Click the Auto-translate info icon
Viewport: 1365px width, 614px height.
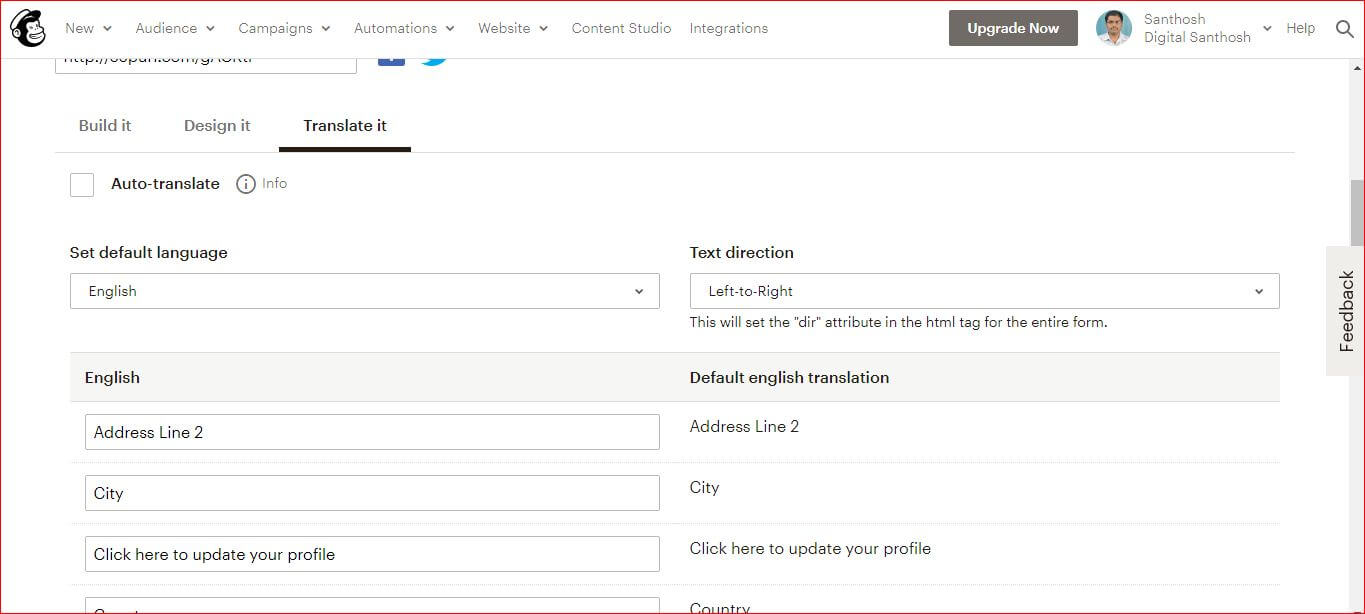tap(246, 184)
